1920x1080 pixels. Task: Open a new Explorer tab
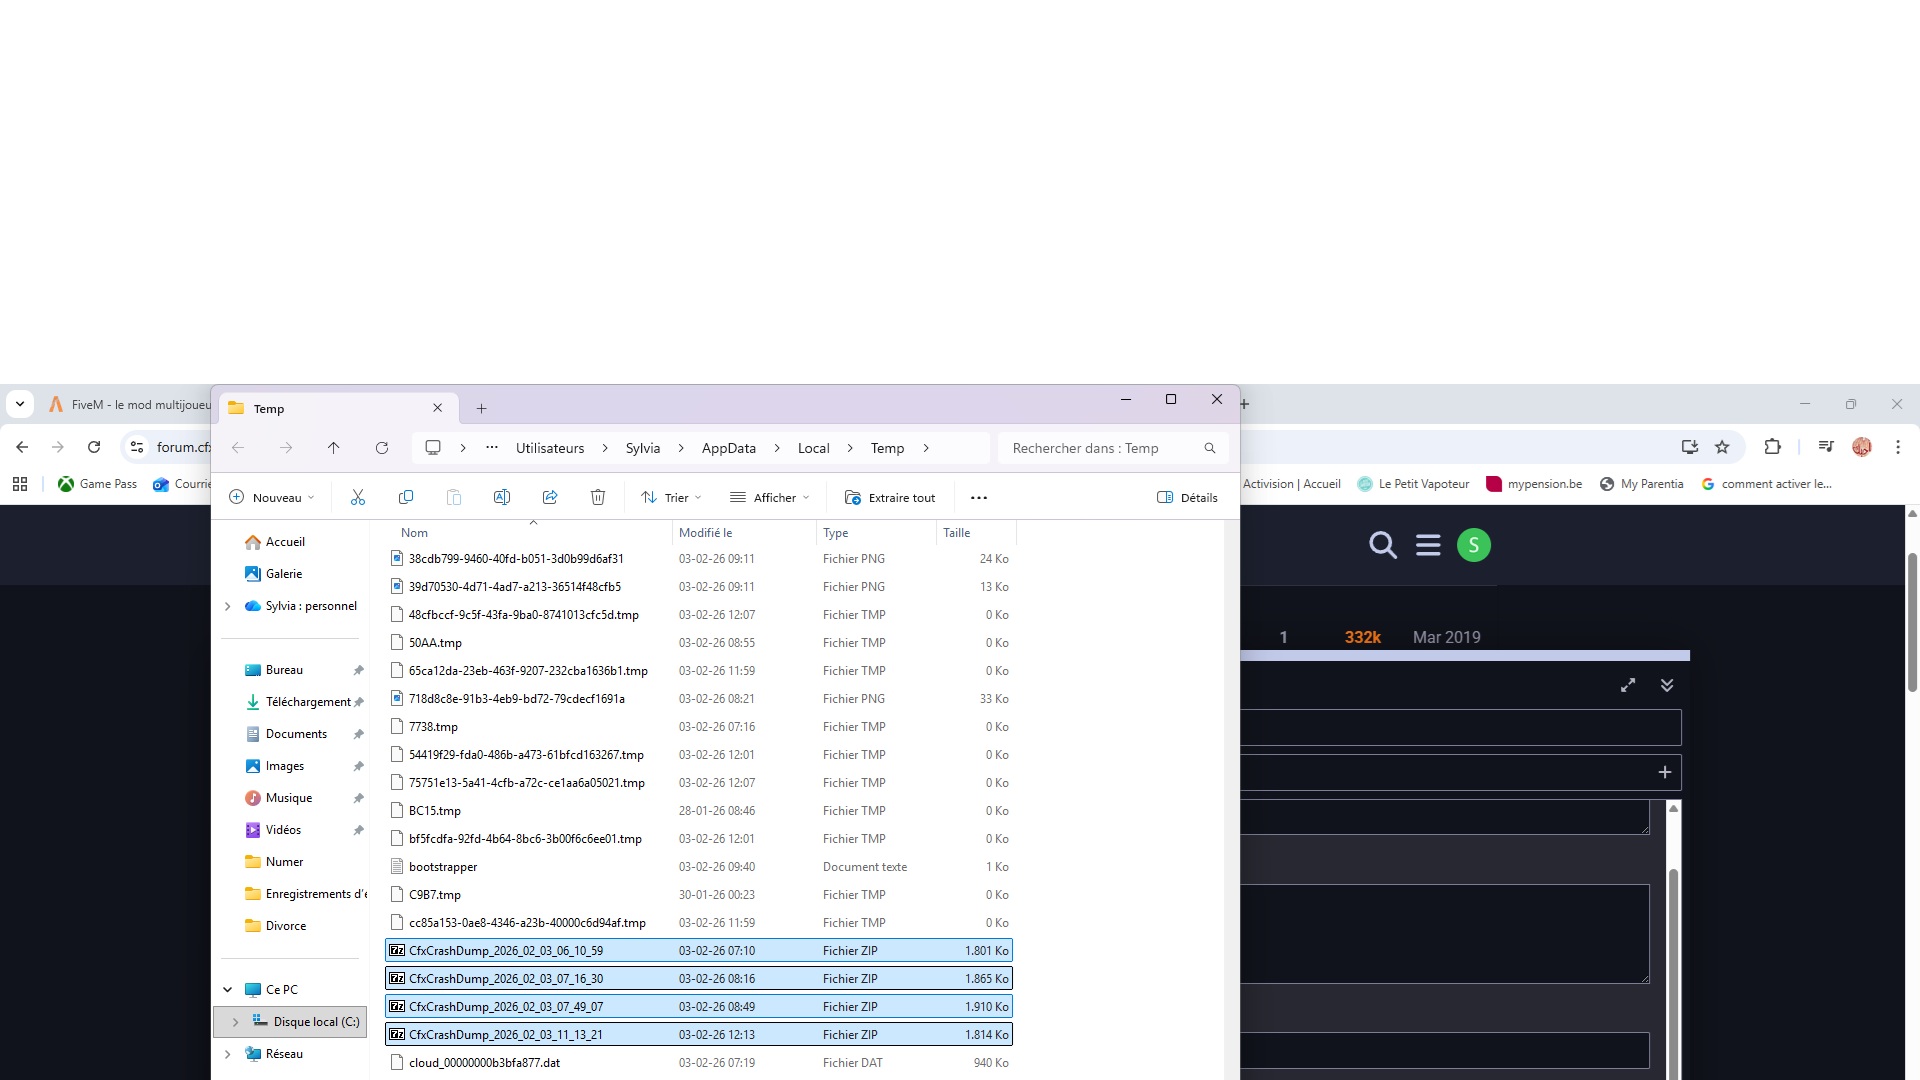pos(481,408)
